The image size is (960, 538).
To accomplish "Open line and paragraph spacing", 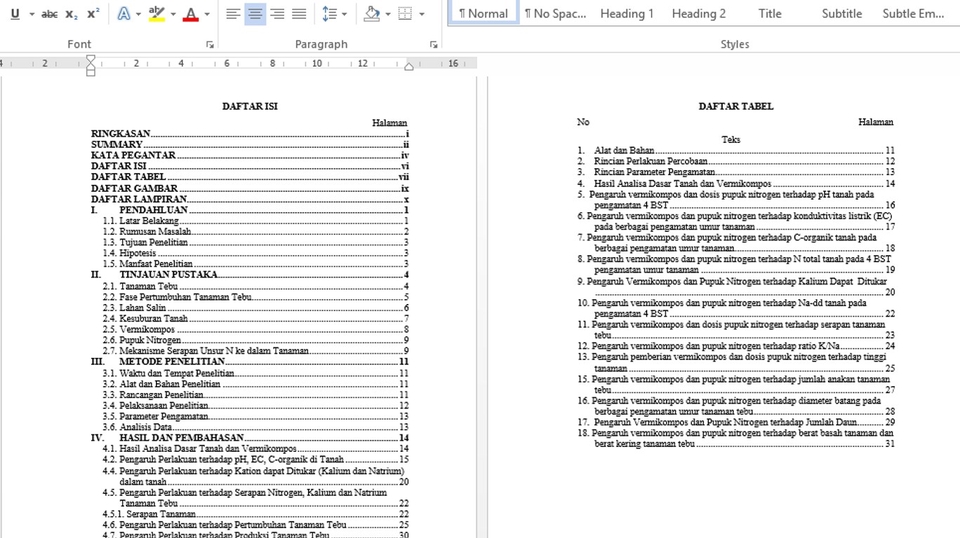I will tap(329, 13).
